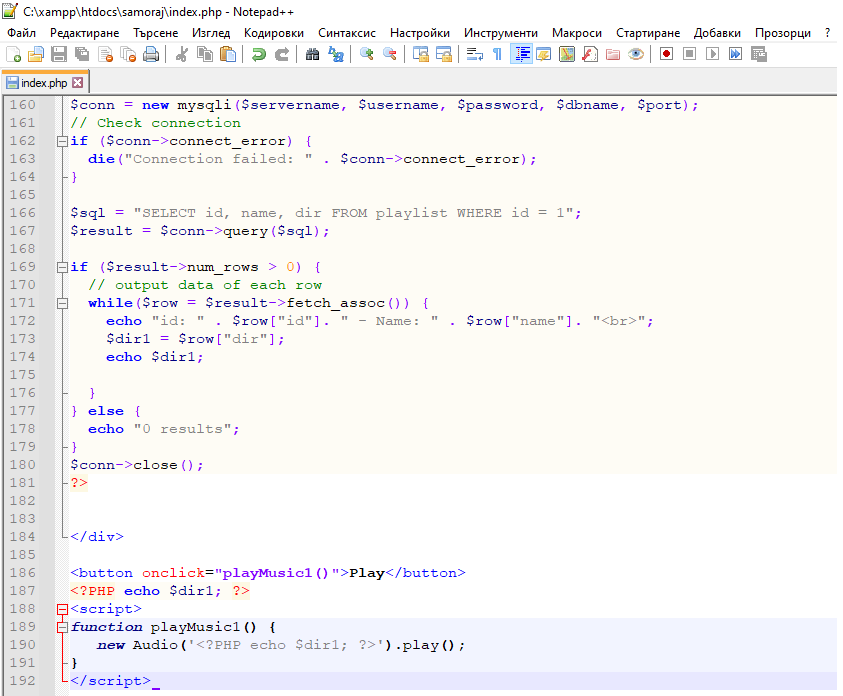Open the Търсене menu
Image resolution: width=843 pixels, height=696 pixels.
pos(155,33)
